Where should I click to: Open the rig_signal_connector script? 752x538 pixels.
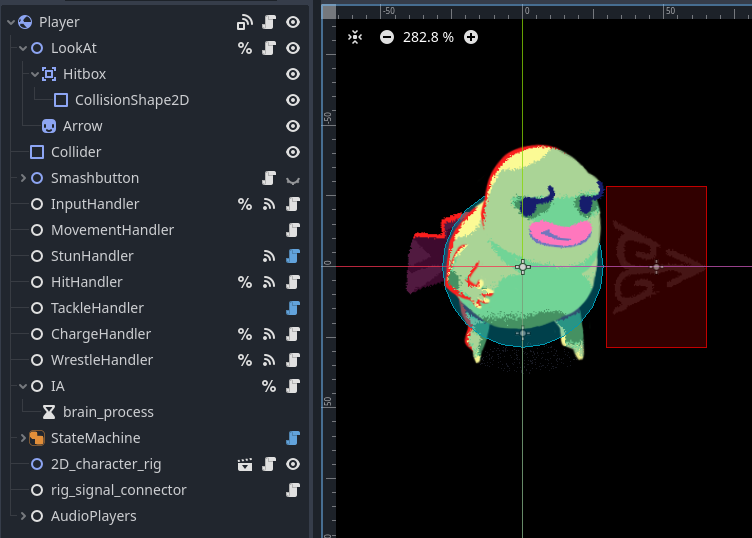[293, 490]
